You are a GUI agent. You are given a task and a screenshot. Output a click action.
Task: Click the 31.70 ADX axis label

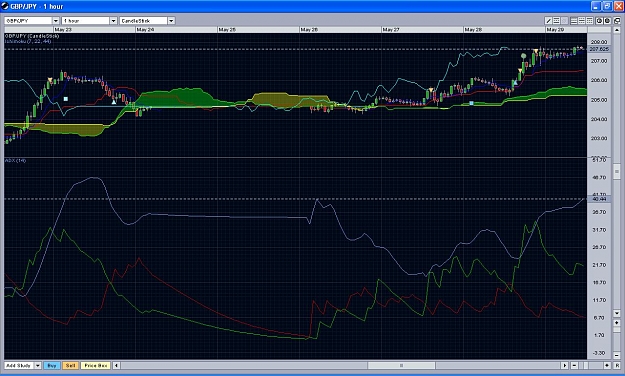click(599, 230)
